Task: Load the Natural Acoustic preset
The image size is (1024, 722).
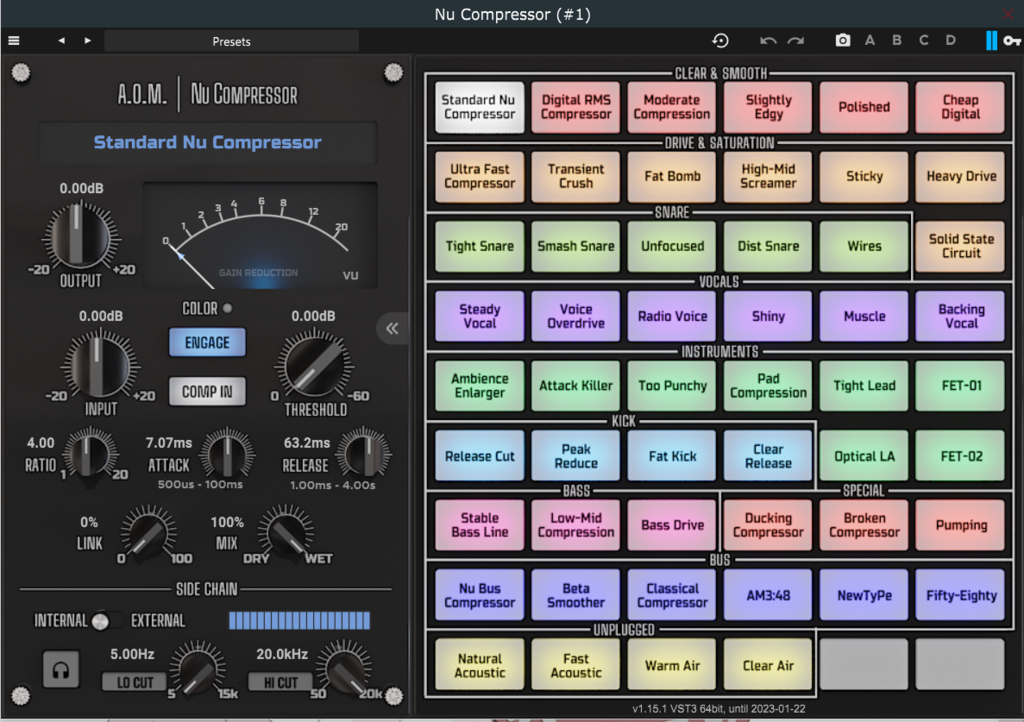Action: [479, 665]
